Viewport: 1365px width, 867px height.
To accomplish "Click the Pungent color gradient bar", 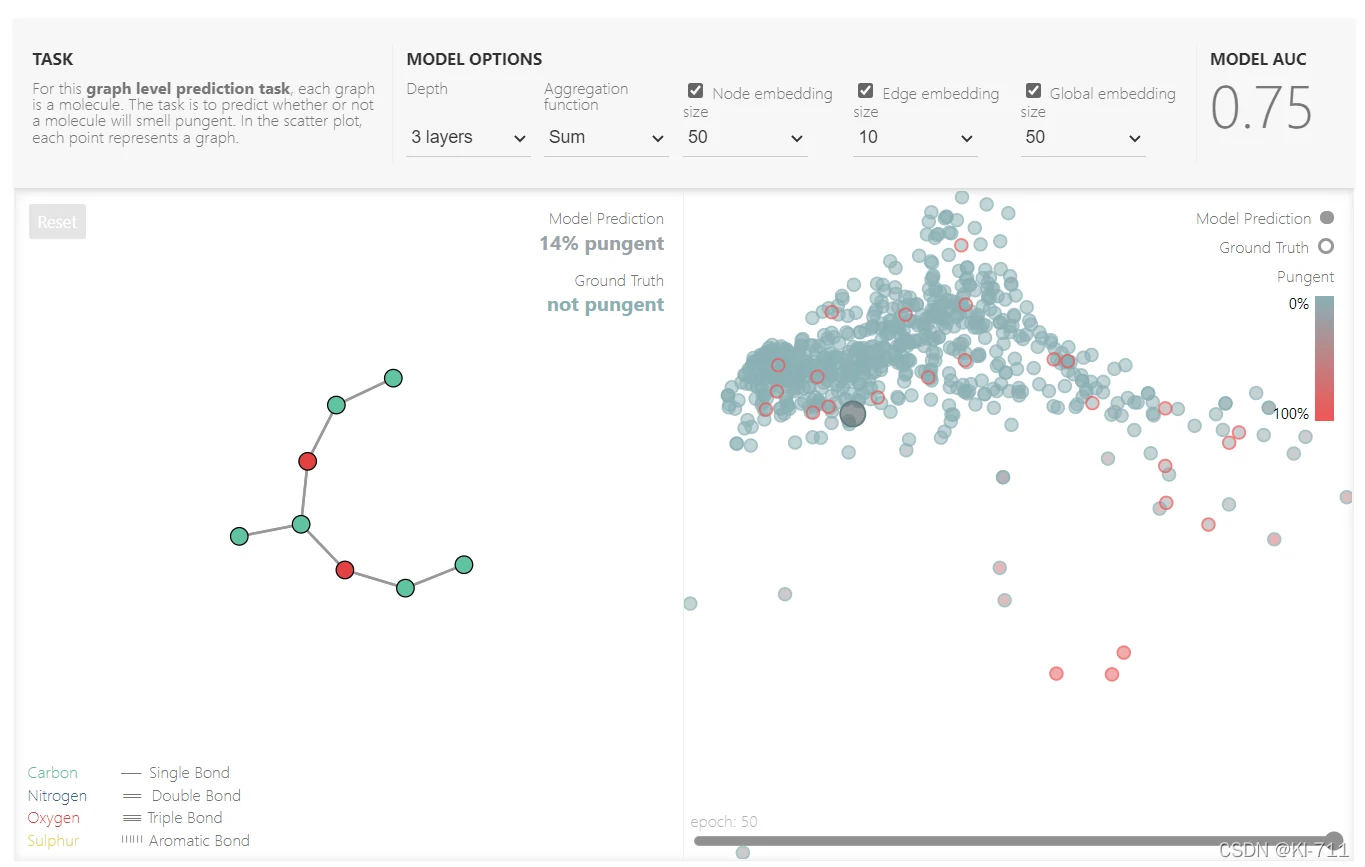I will (1324, 358).
